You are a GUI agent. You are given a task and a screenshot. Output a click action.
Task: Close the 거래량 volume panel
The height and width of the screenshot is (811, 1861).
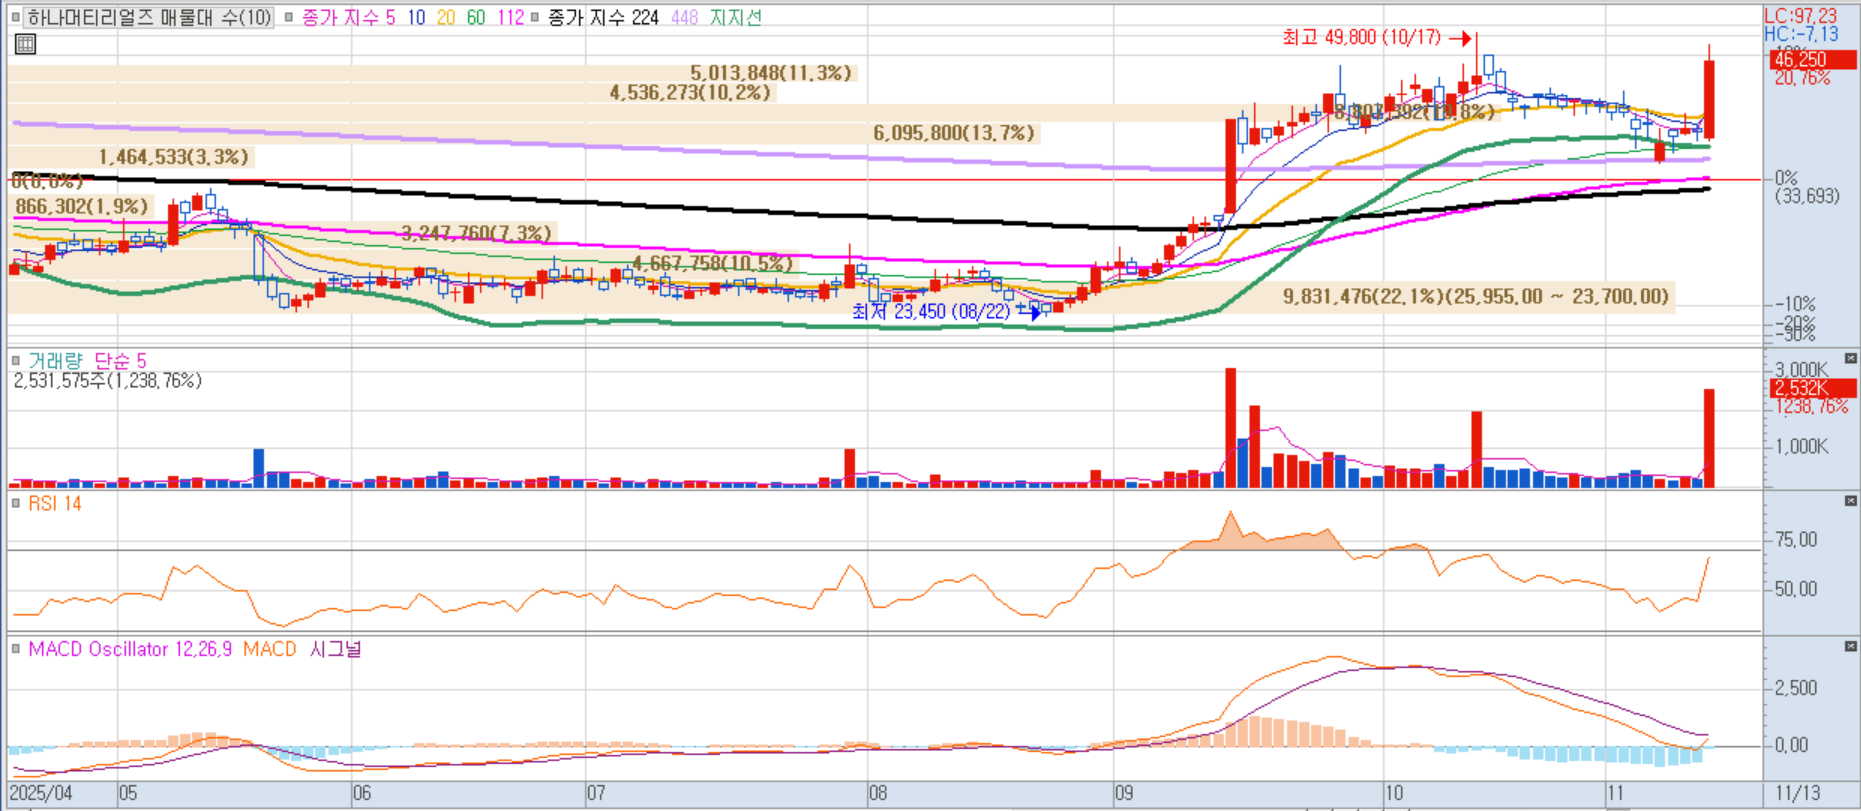[x=1851, y=358]
